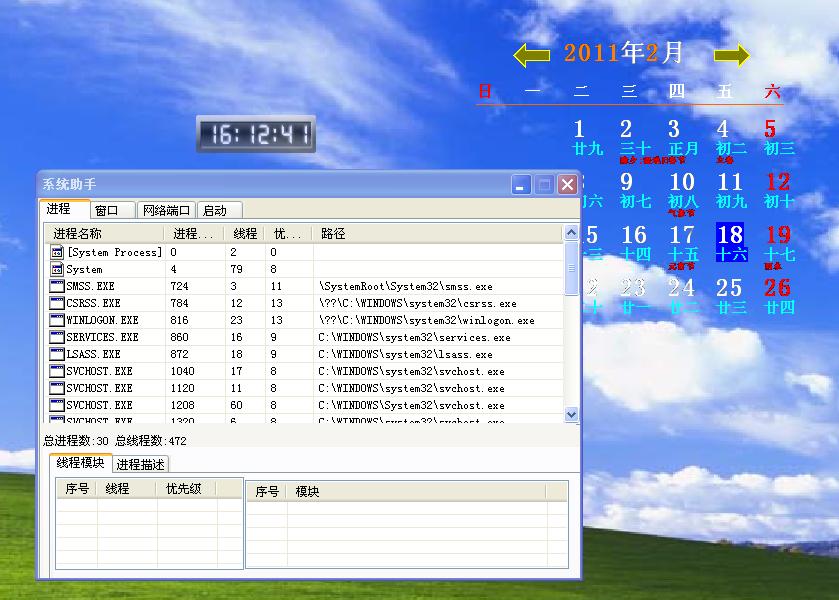This screenshot has height=600, width=839.
Task: Advance to next month with right arrow
Action: coord(732,55)
